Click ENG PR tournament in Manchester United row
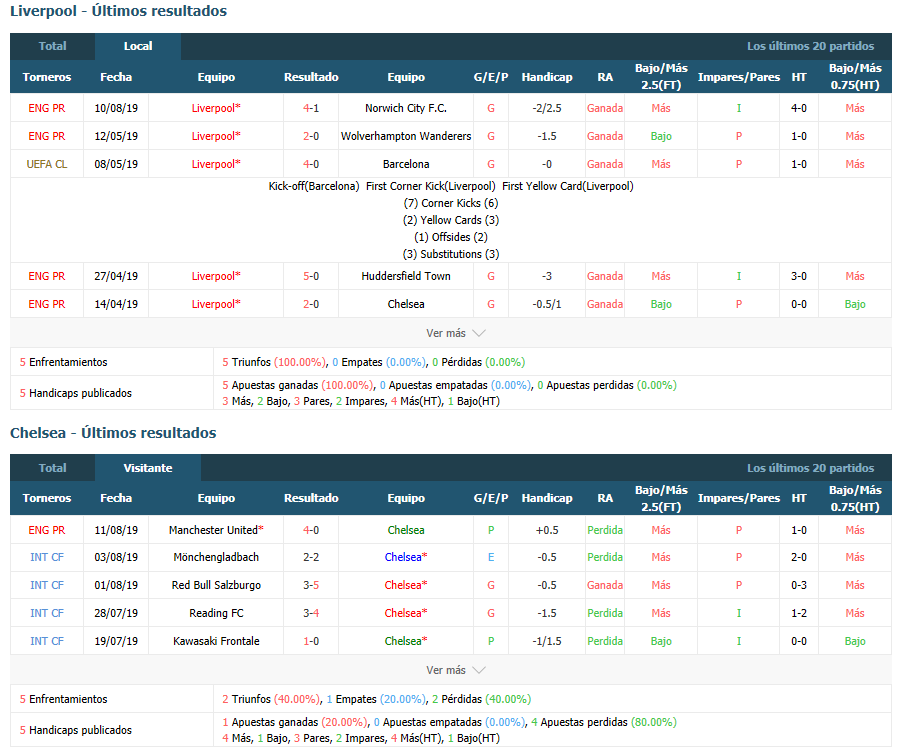The height and width of the screenshot is (756, 901). pos(47,530)
